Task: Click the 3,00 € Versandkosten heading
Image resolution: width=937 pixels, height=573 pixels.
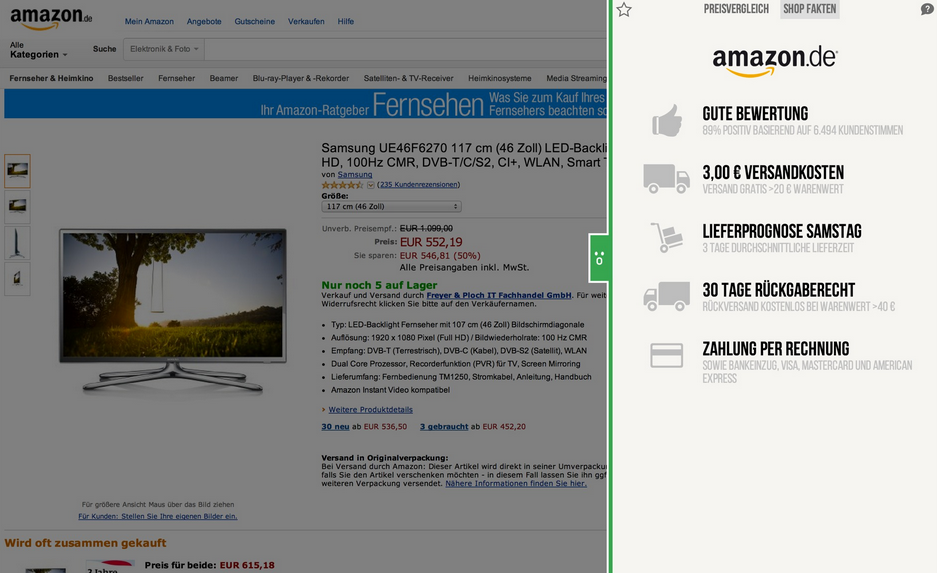Action: (x=773, y=173)
